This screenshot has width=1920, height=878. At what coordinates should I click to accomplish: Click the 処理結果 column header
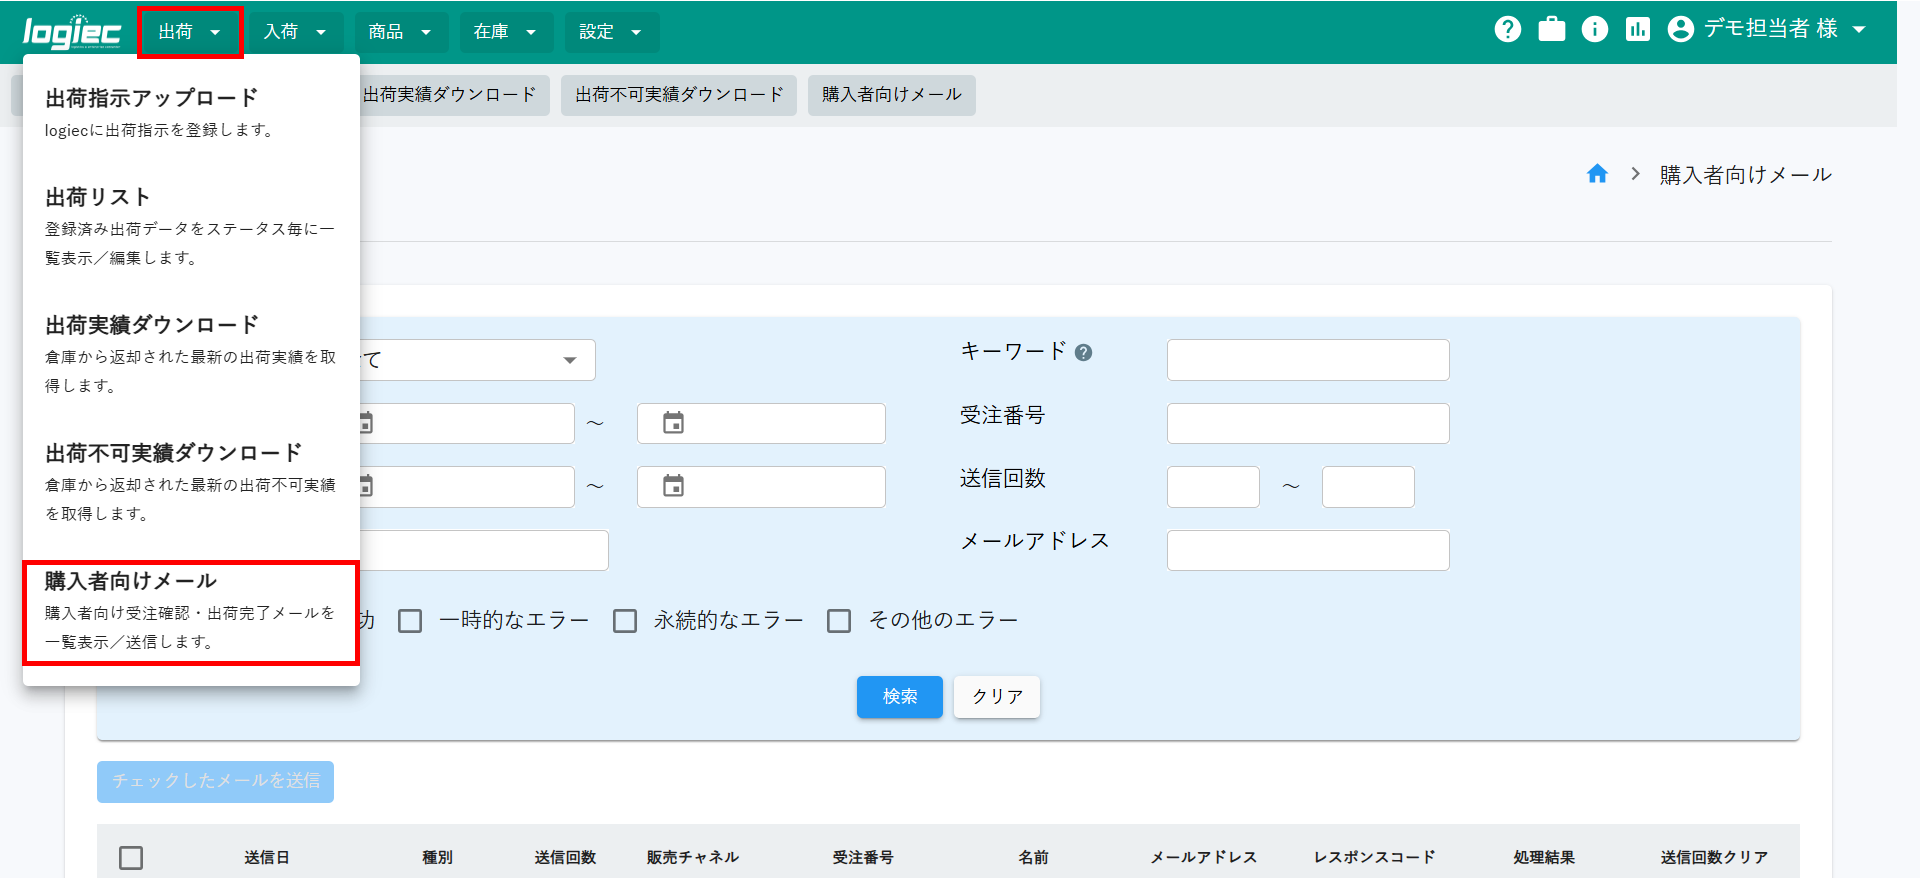coord(1544,857)
